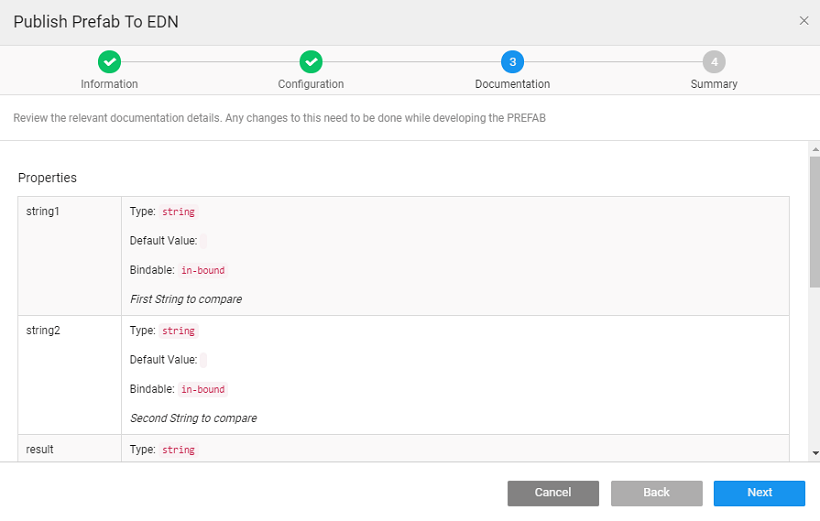
Task: Switch to the Configuration step label
Action: click(311, 84)
